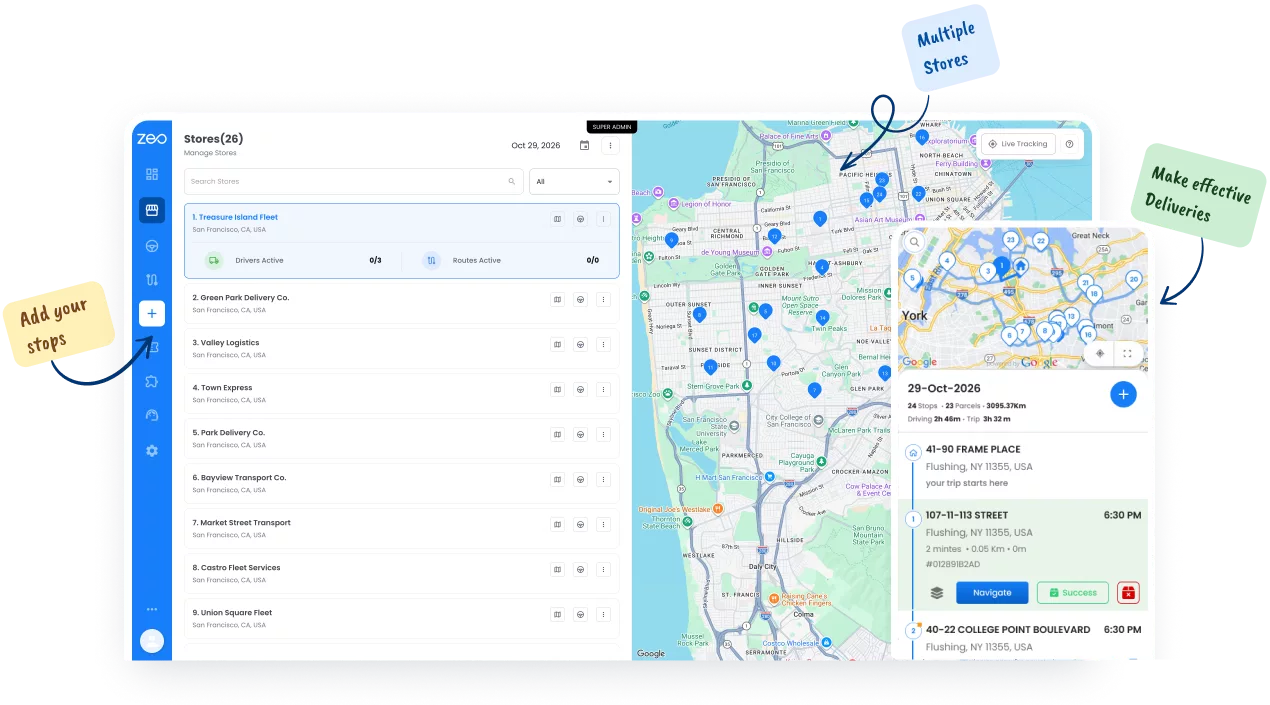Click the layers icon beside Navigate

point(937,593)
